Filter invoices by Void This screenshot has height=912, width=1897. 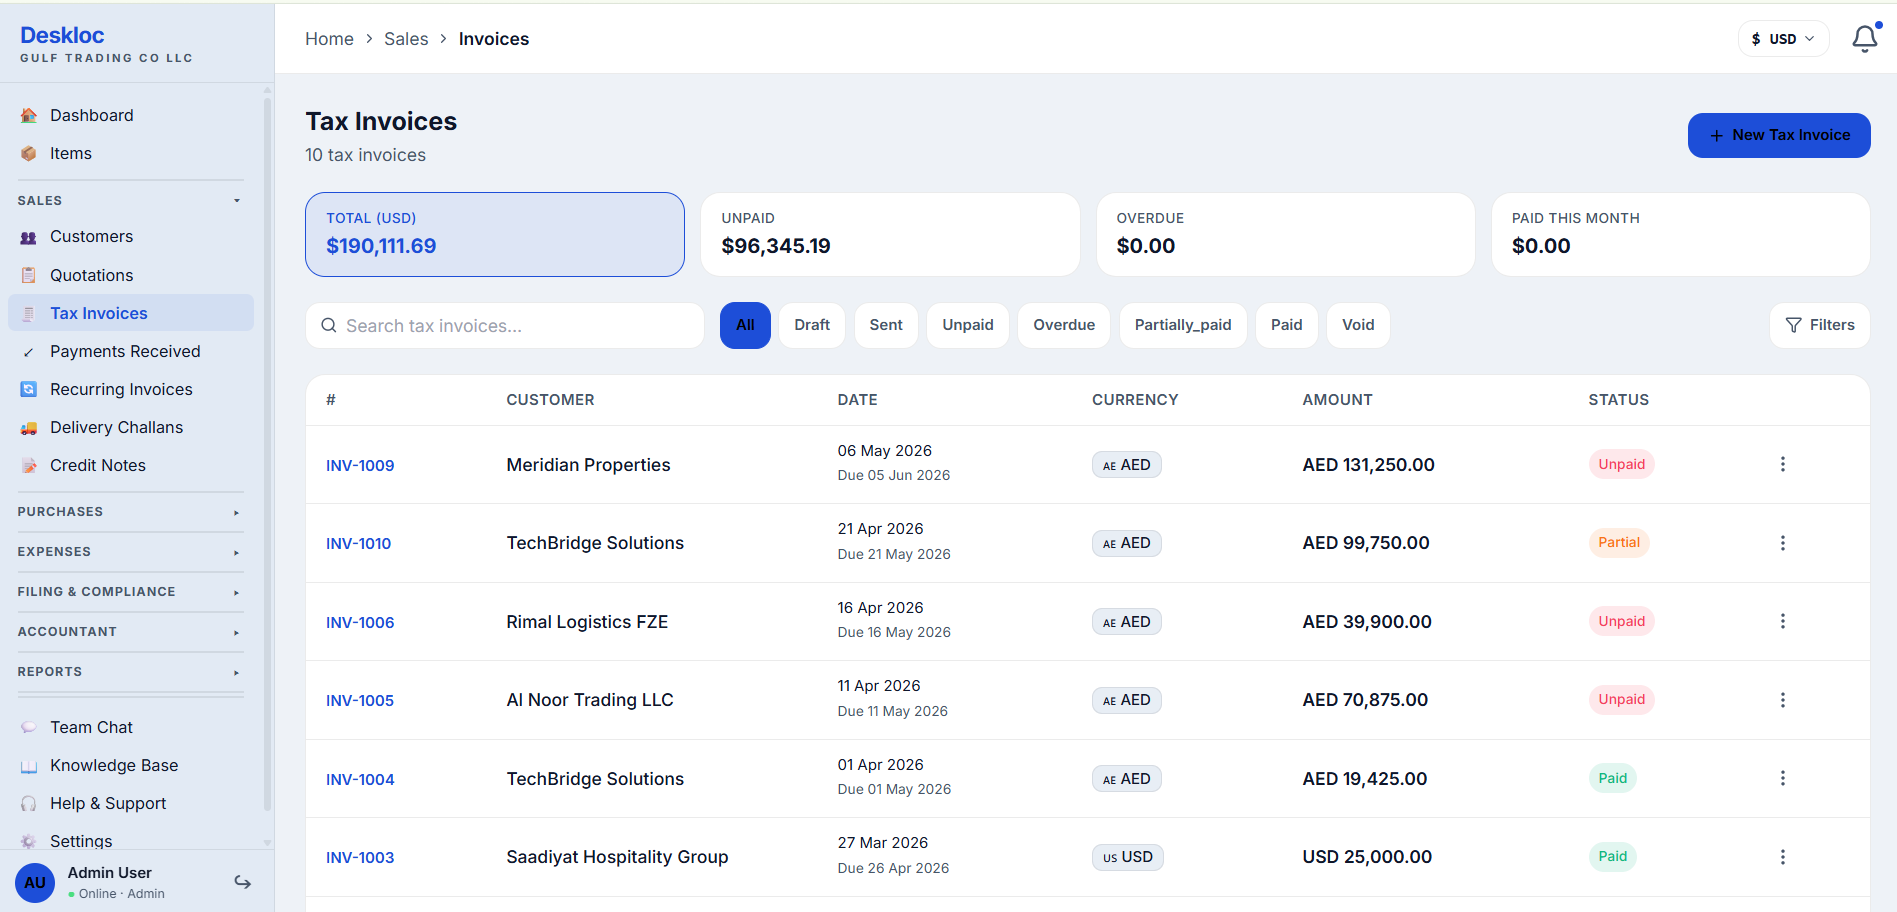1358,325
